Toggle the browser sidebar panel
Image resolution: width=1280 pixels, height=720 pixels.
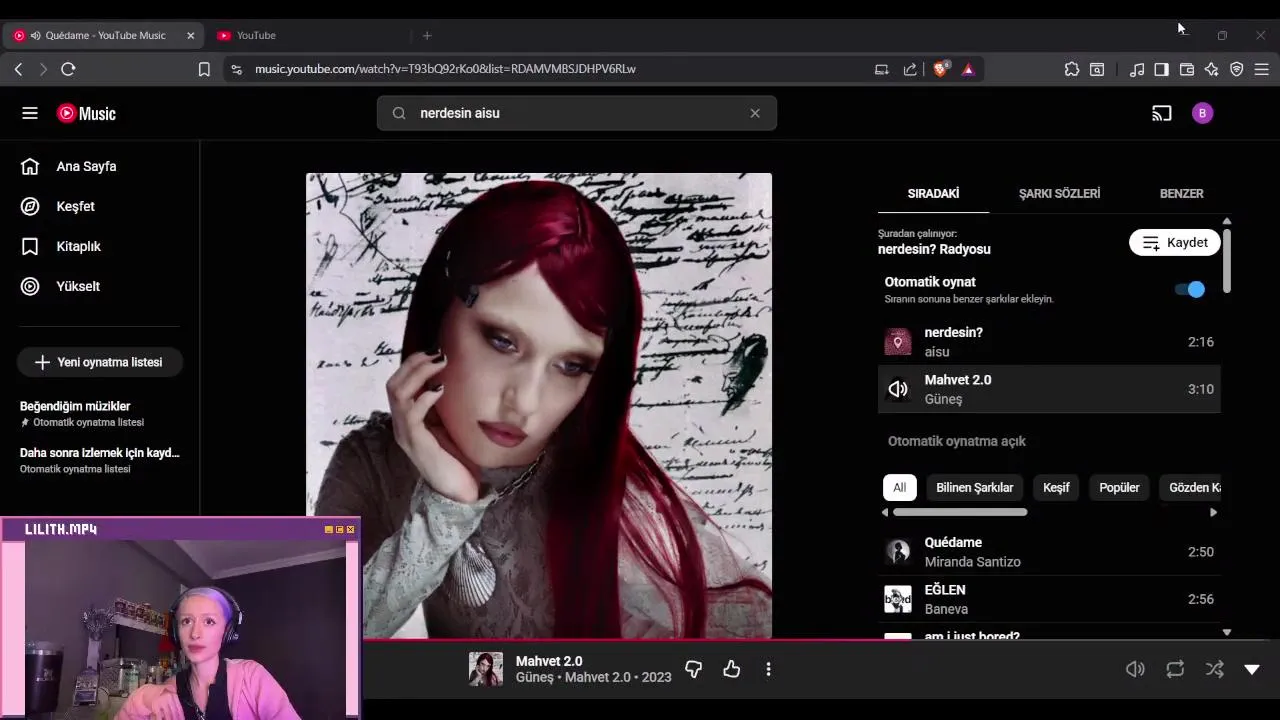[1161, 69]
